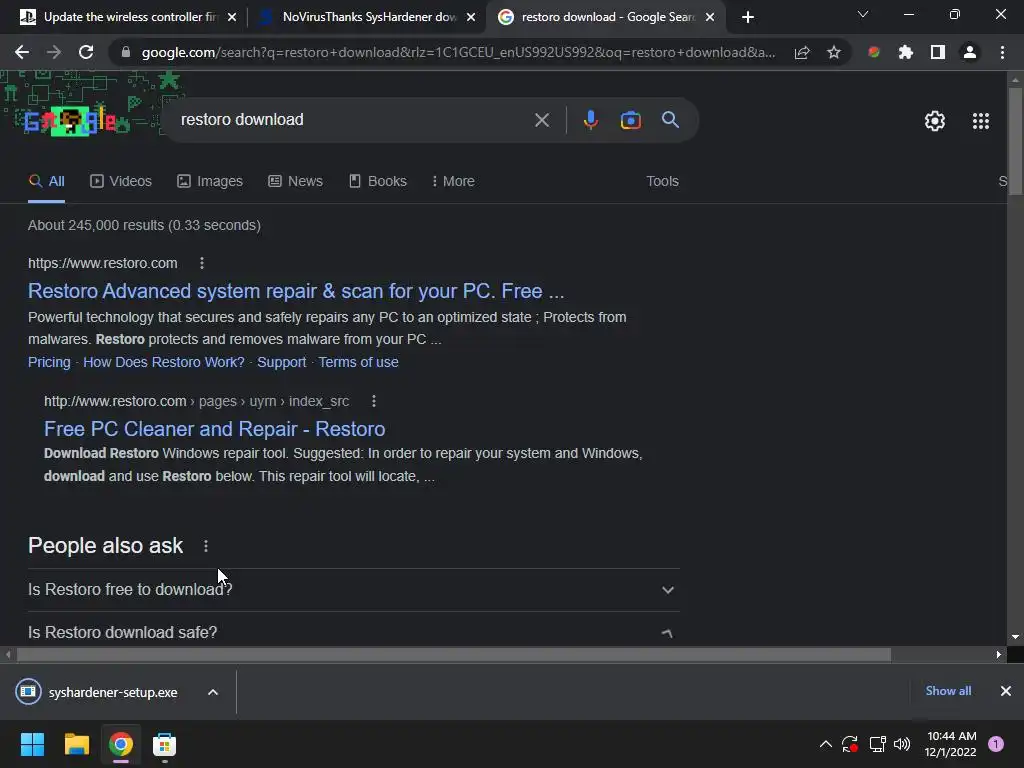Close the downloads bar
Viewport: 1024px width, 768px height.
pyautogui.click(x=1006, y=691)
